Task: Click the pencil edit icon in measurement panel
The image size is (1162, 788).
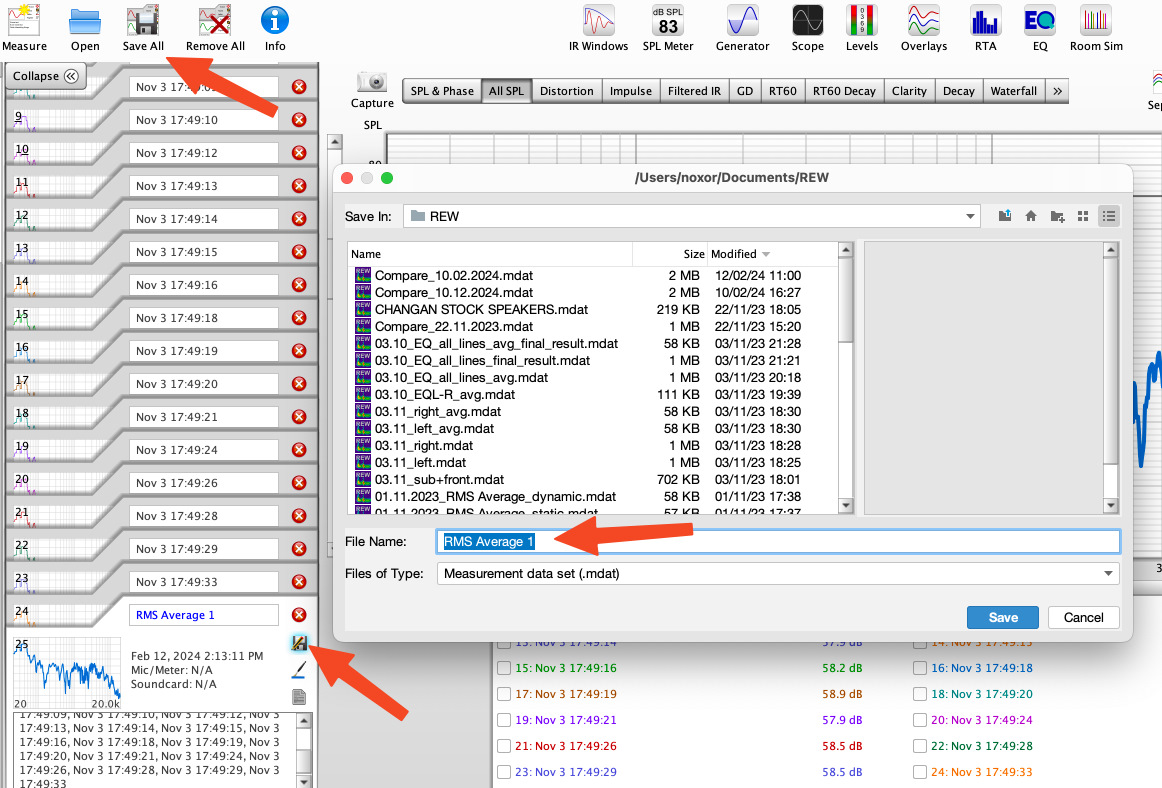Action: point(299,670)
